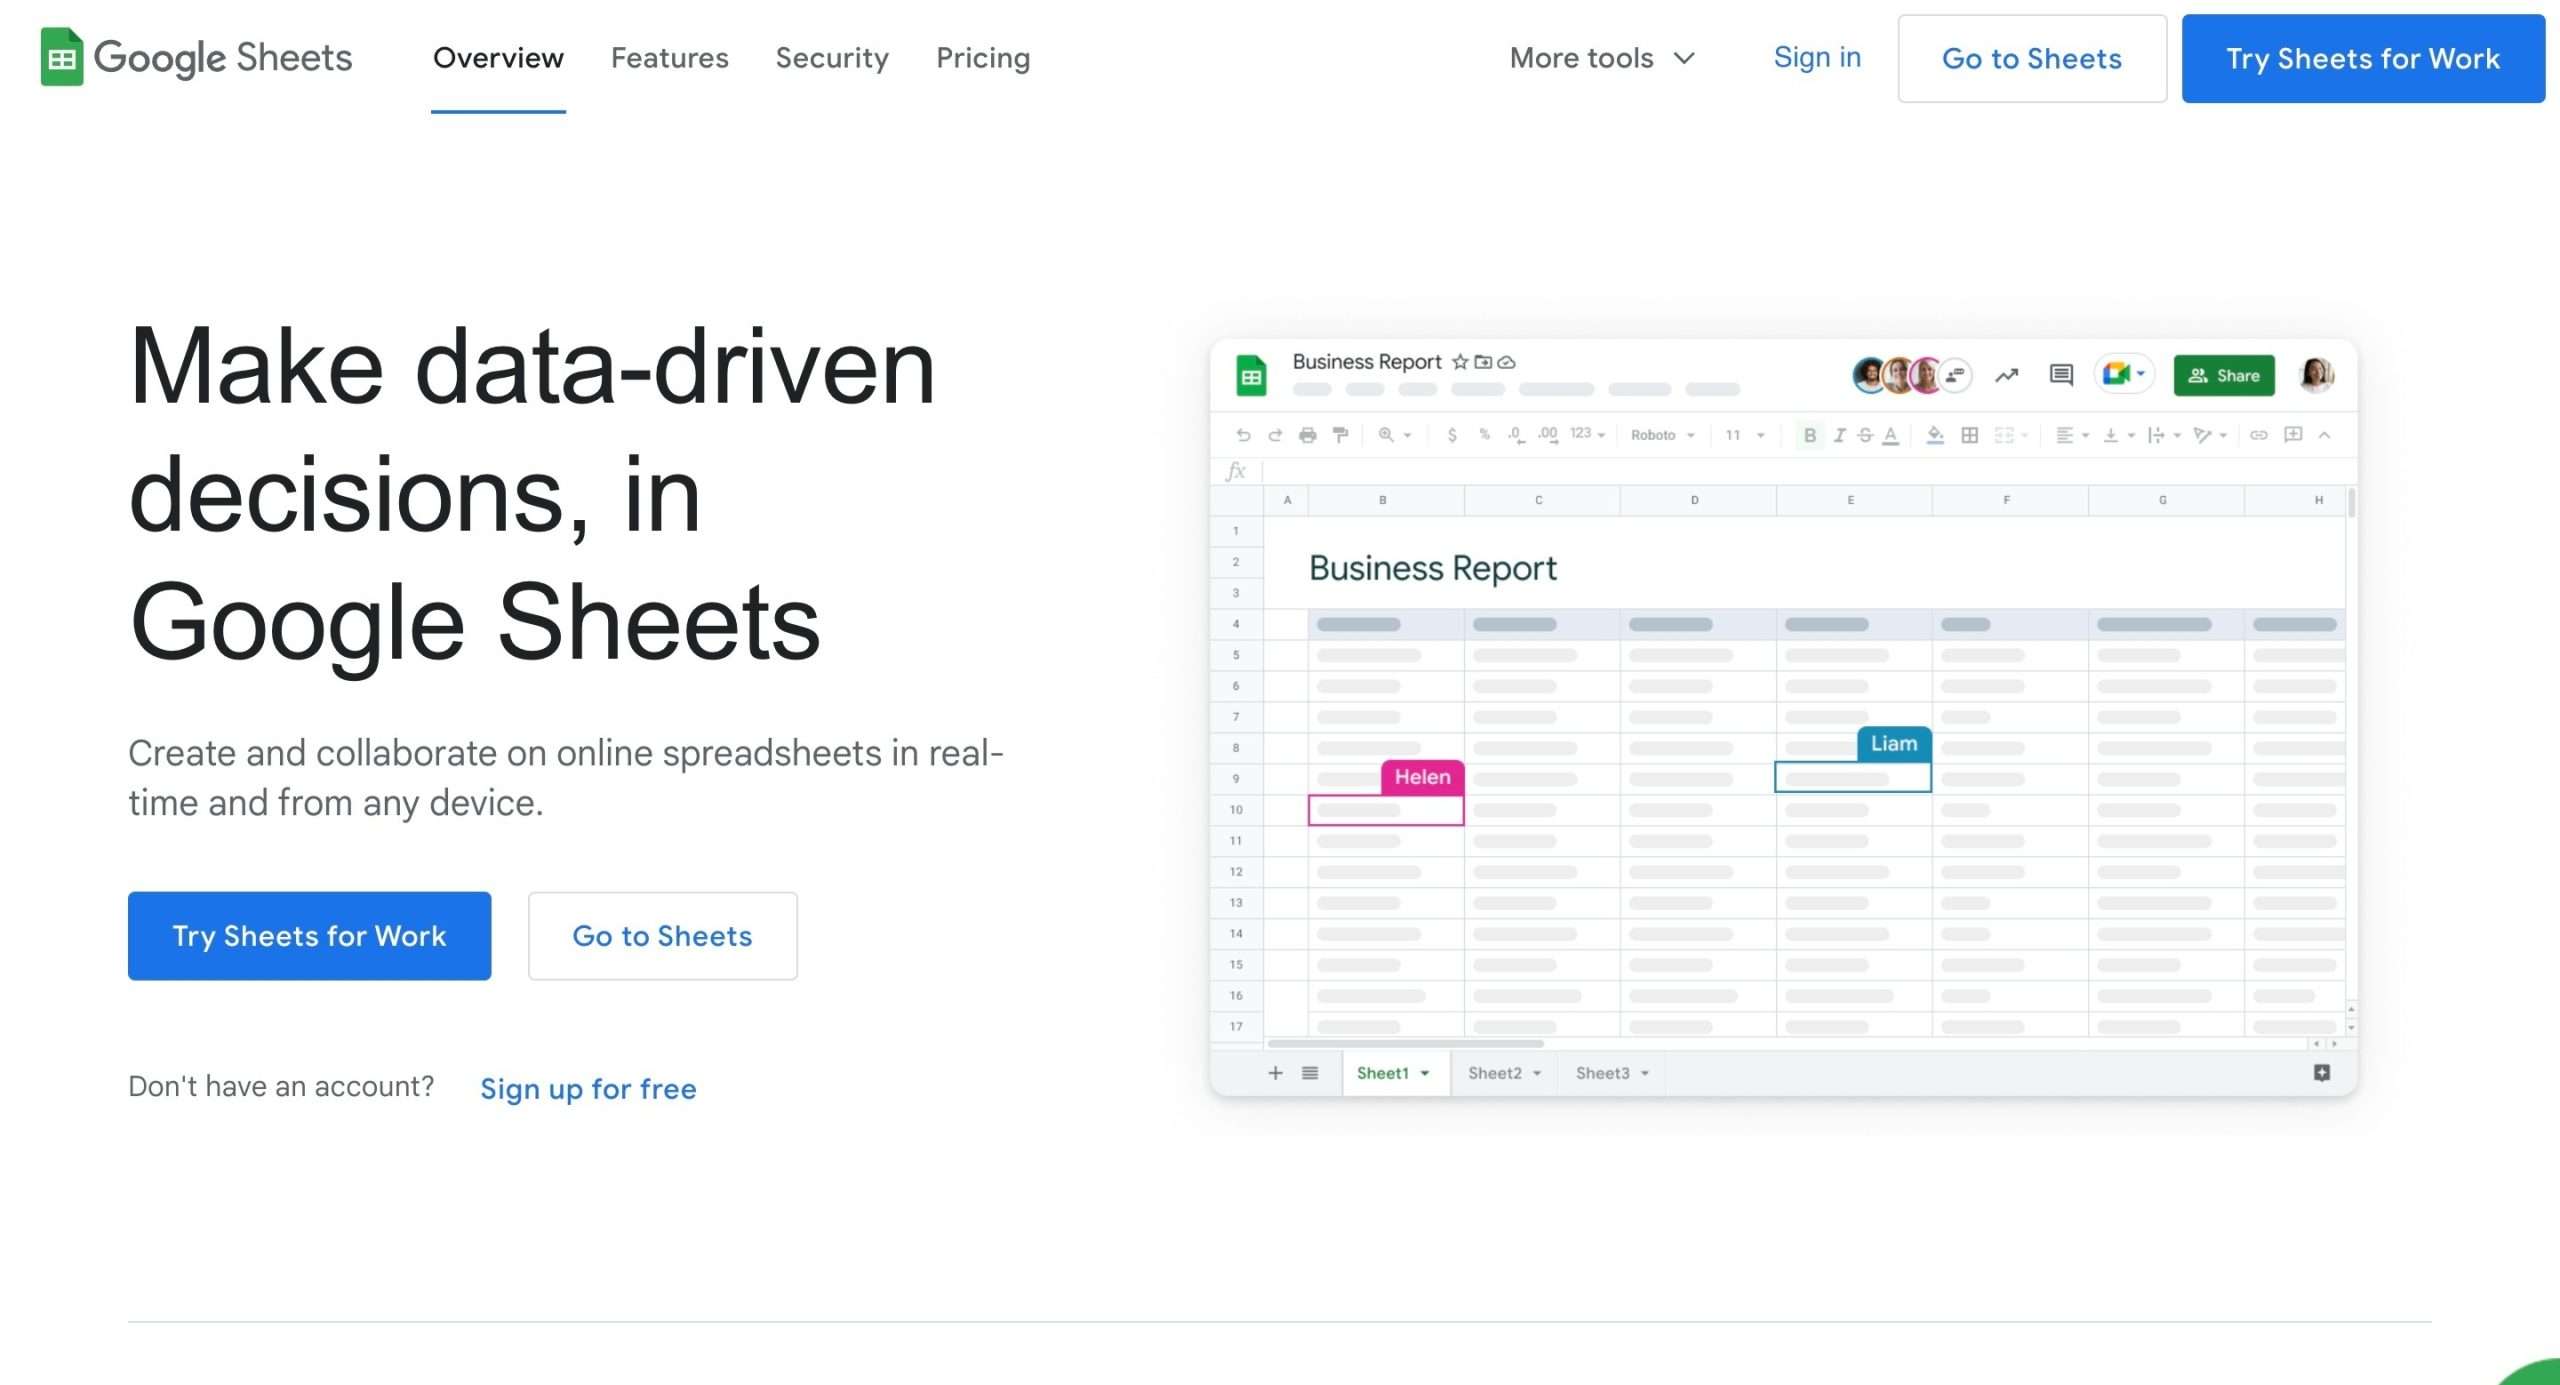Image resolution: width=2560 pixels, height=1385 pixels.
Task: Click the activity trend arrow icon
Action: pyautogui.click(x=2006, y=376)
